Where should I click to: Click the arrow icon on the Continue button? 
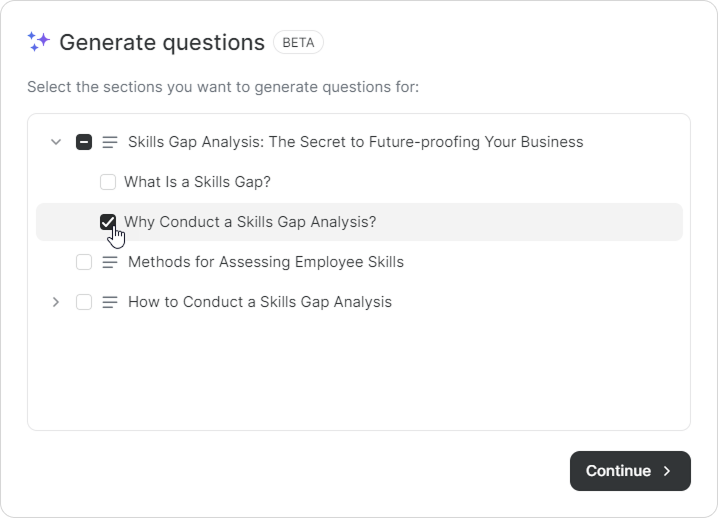click(x=667, y=471)
